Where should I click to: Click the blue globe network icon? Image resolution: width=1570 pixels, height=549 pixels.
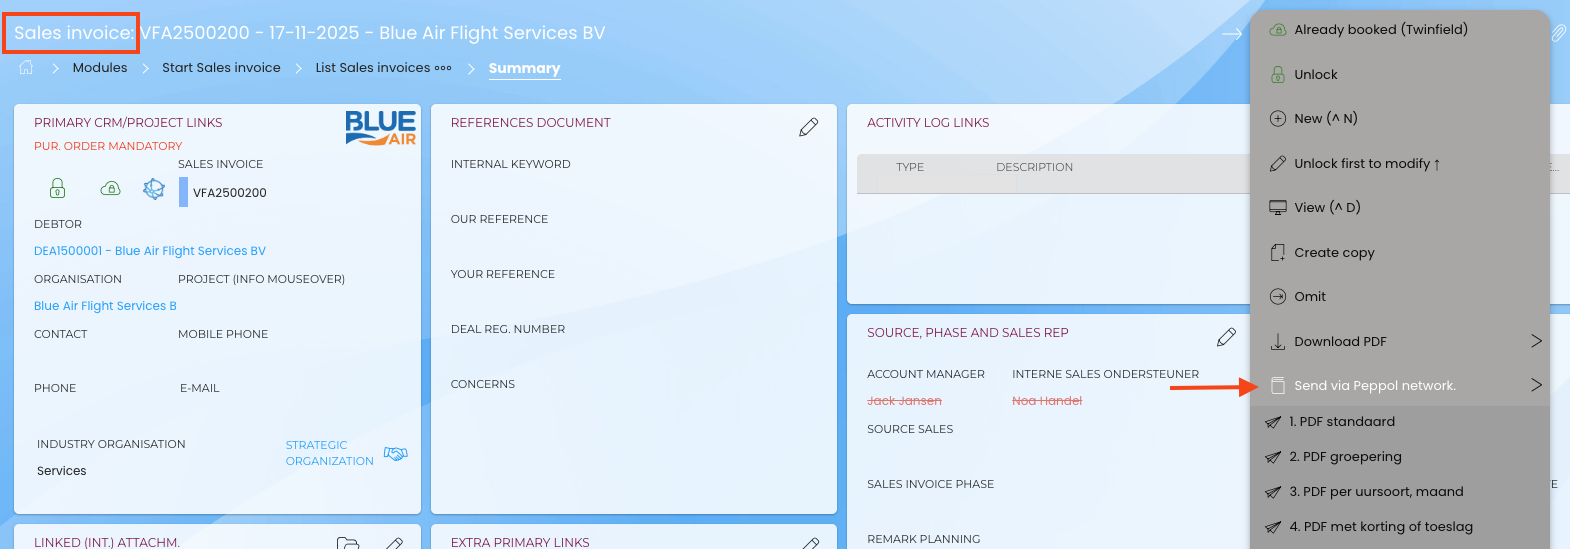[153, 189]
